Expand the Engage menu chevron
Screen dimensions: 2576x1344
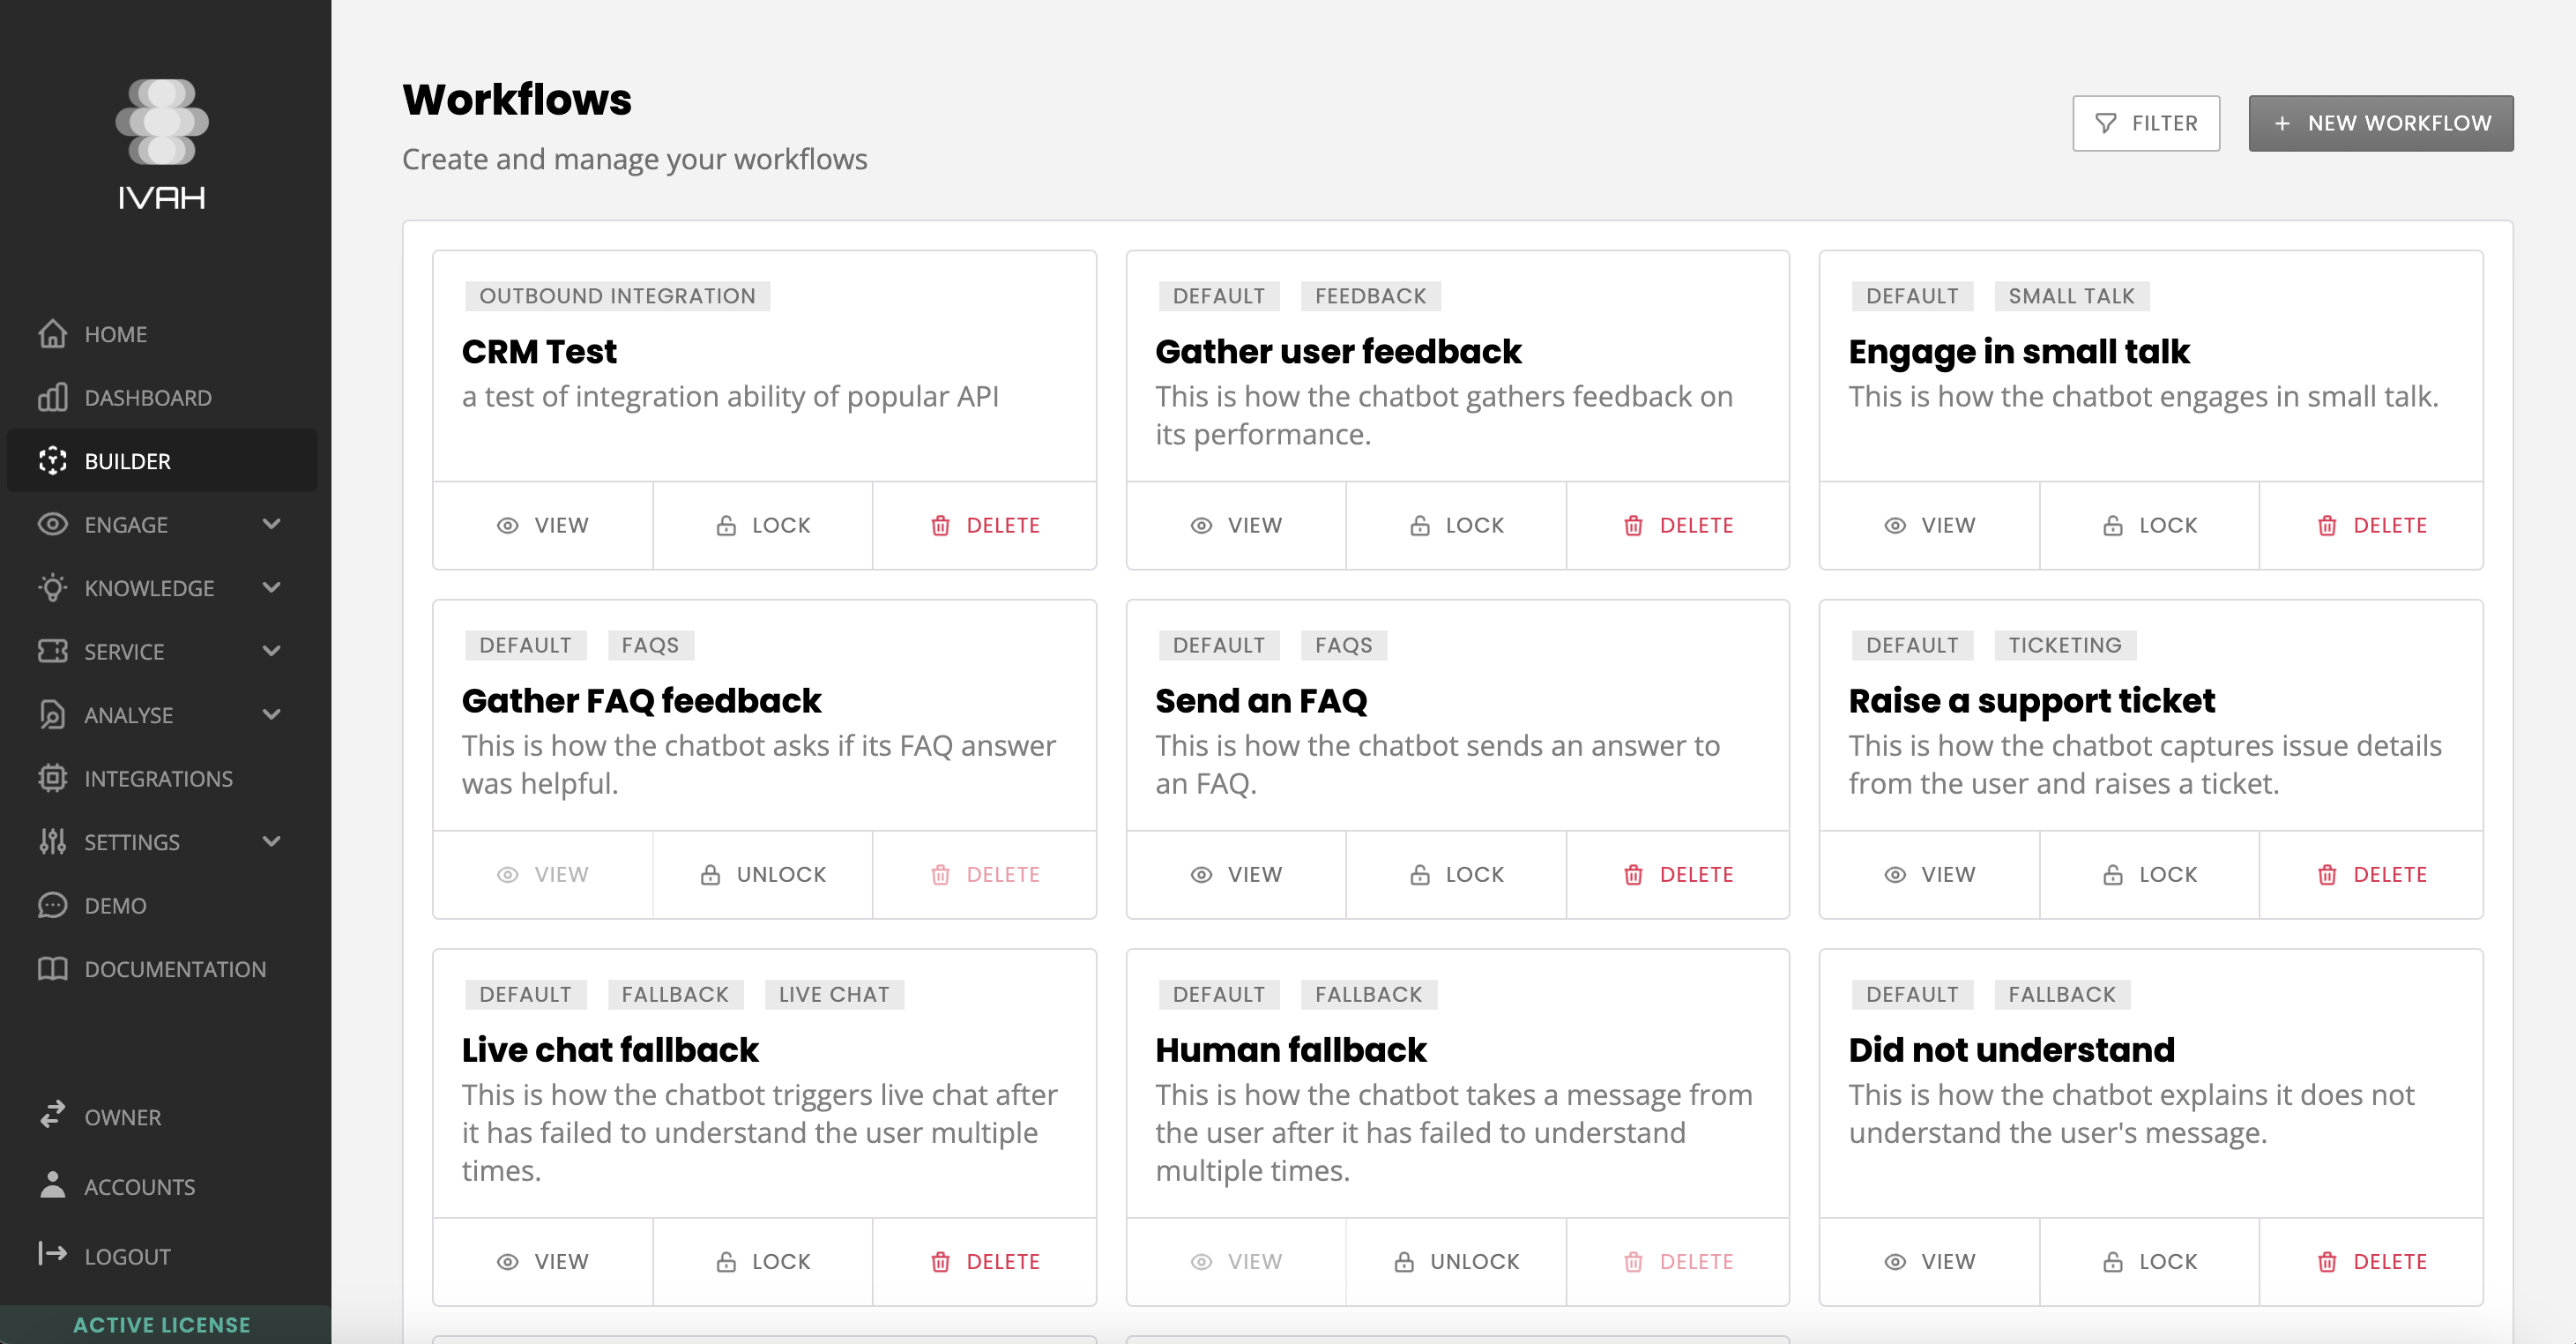pyautogui.click(x=271, y=524)
